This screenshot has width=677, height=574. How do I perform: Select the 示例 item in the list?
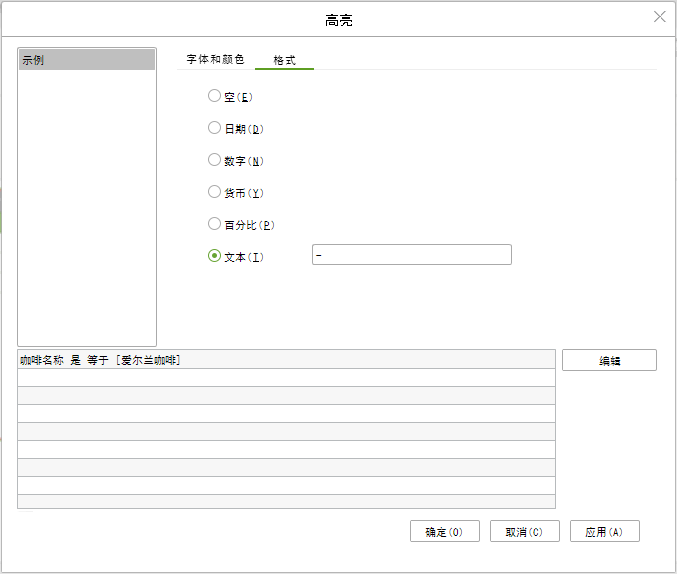tap(87, 61)
